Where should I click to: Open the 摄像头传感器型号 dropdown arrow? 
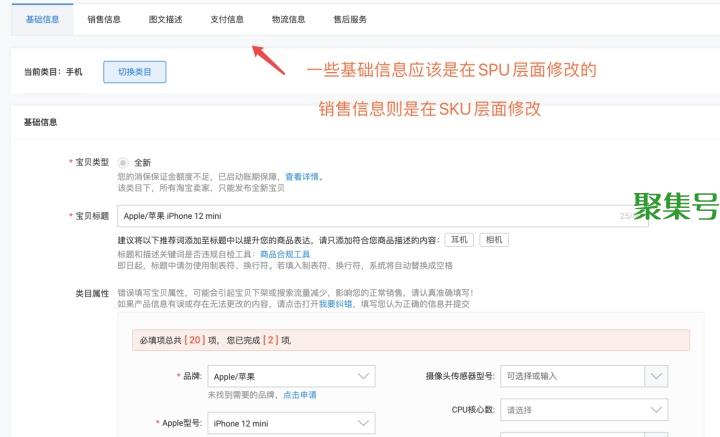click(655, 376)
